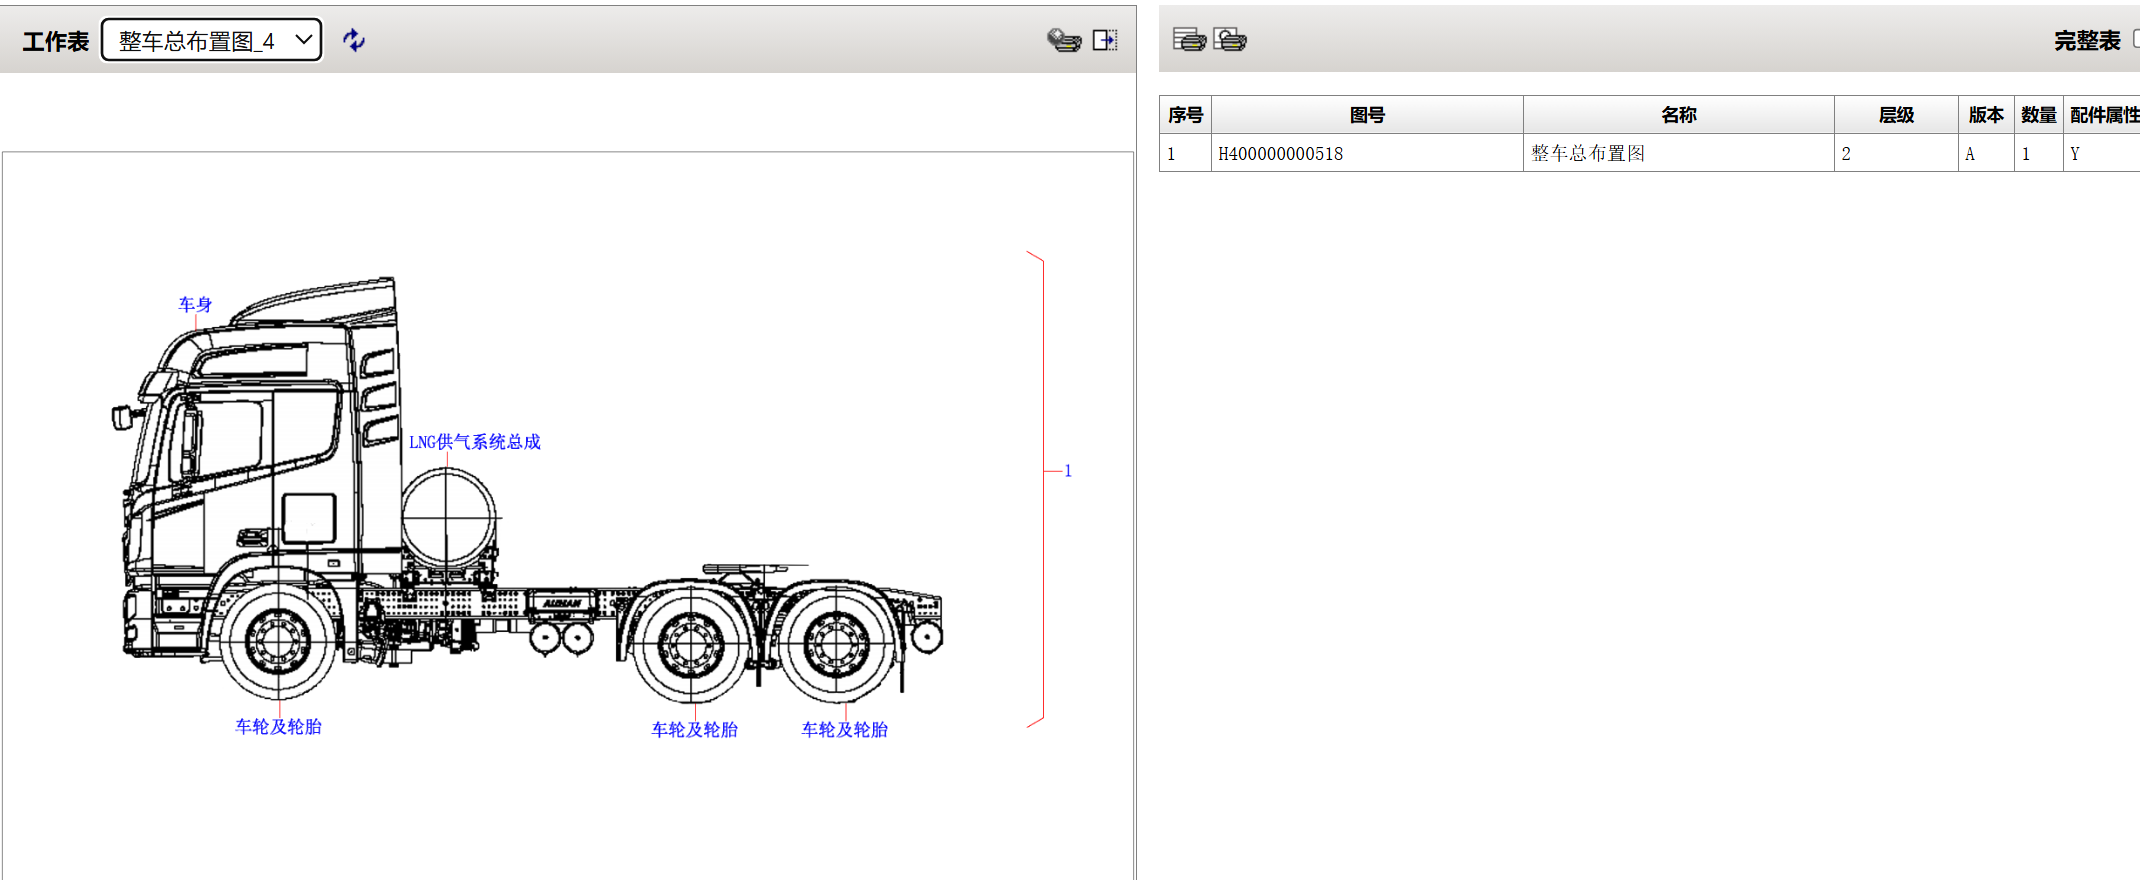This screenshot has height=880, width=2140.
Task: Select the 车身 label on the truck diagram
Action: pos(195,304)
